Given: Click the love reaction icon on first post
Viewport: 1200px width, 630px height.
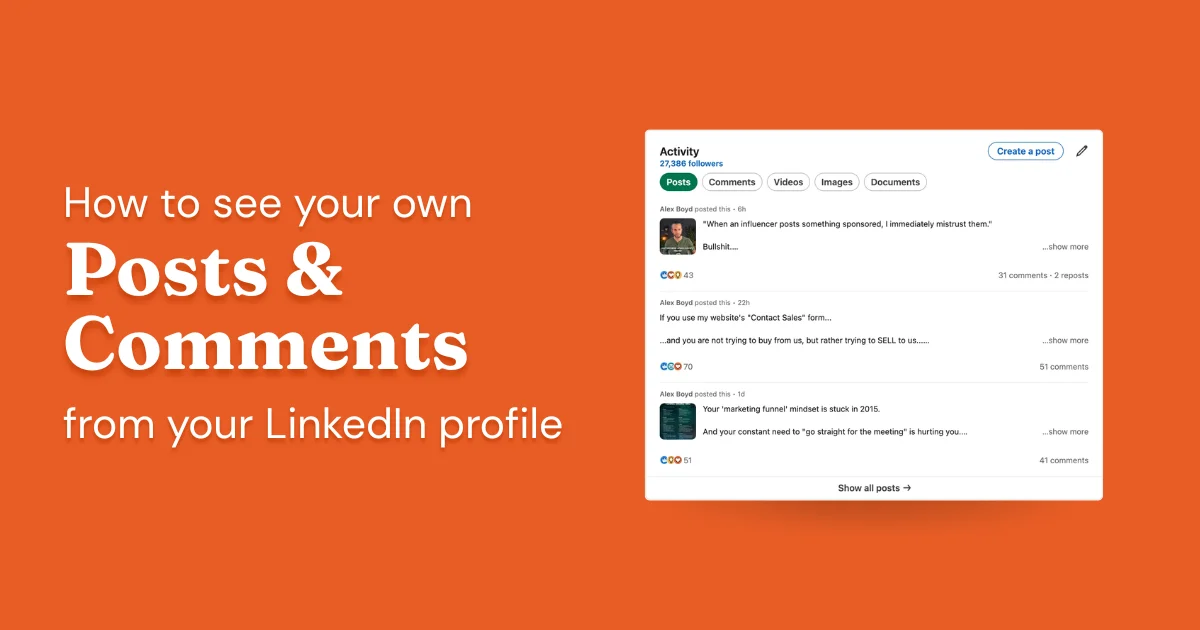Looking at the screenshot, I should point(671,274).
